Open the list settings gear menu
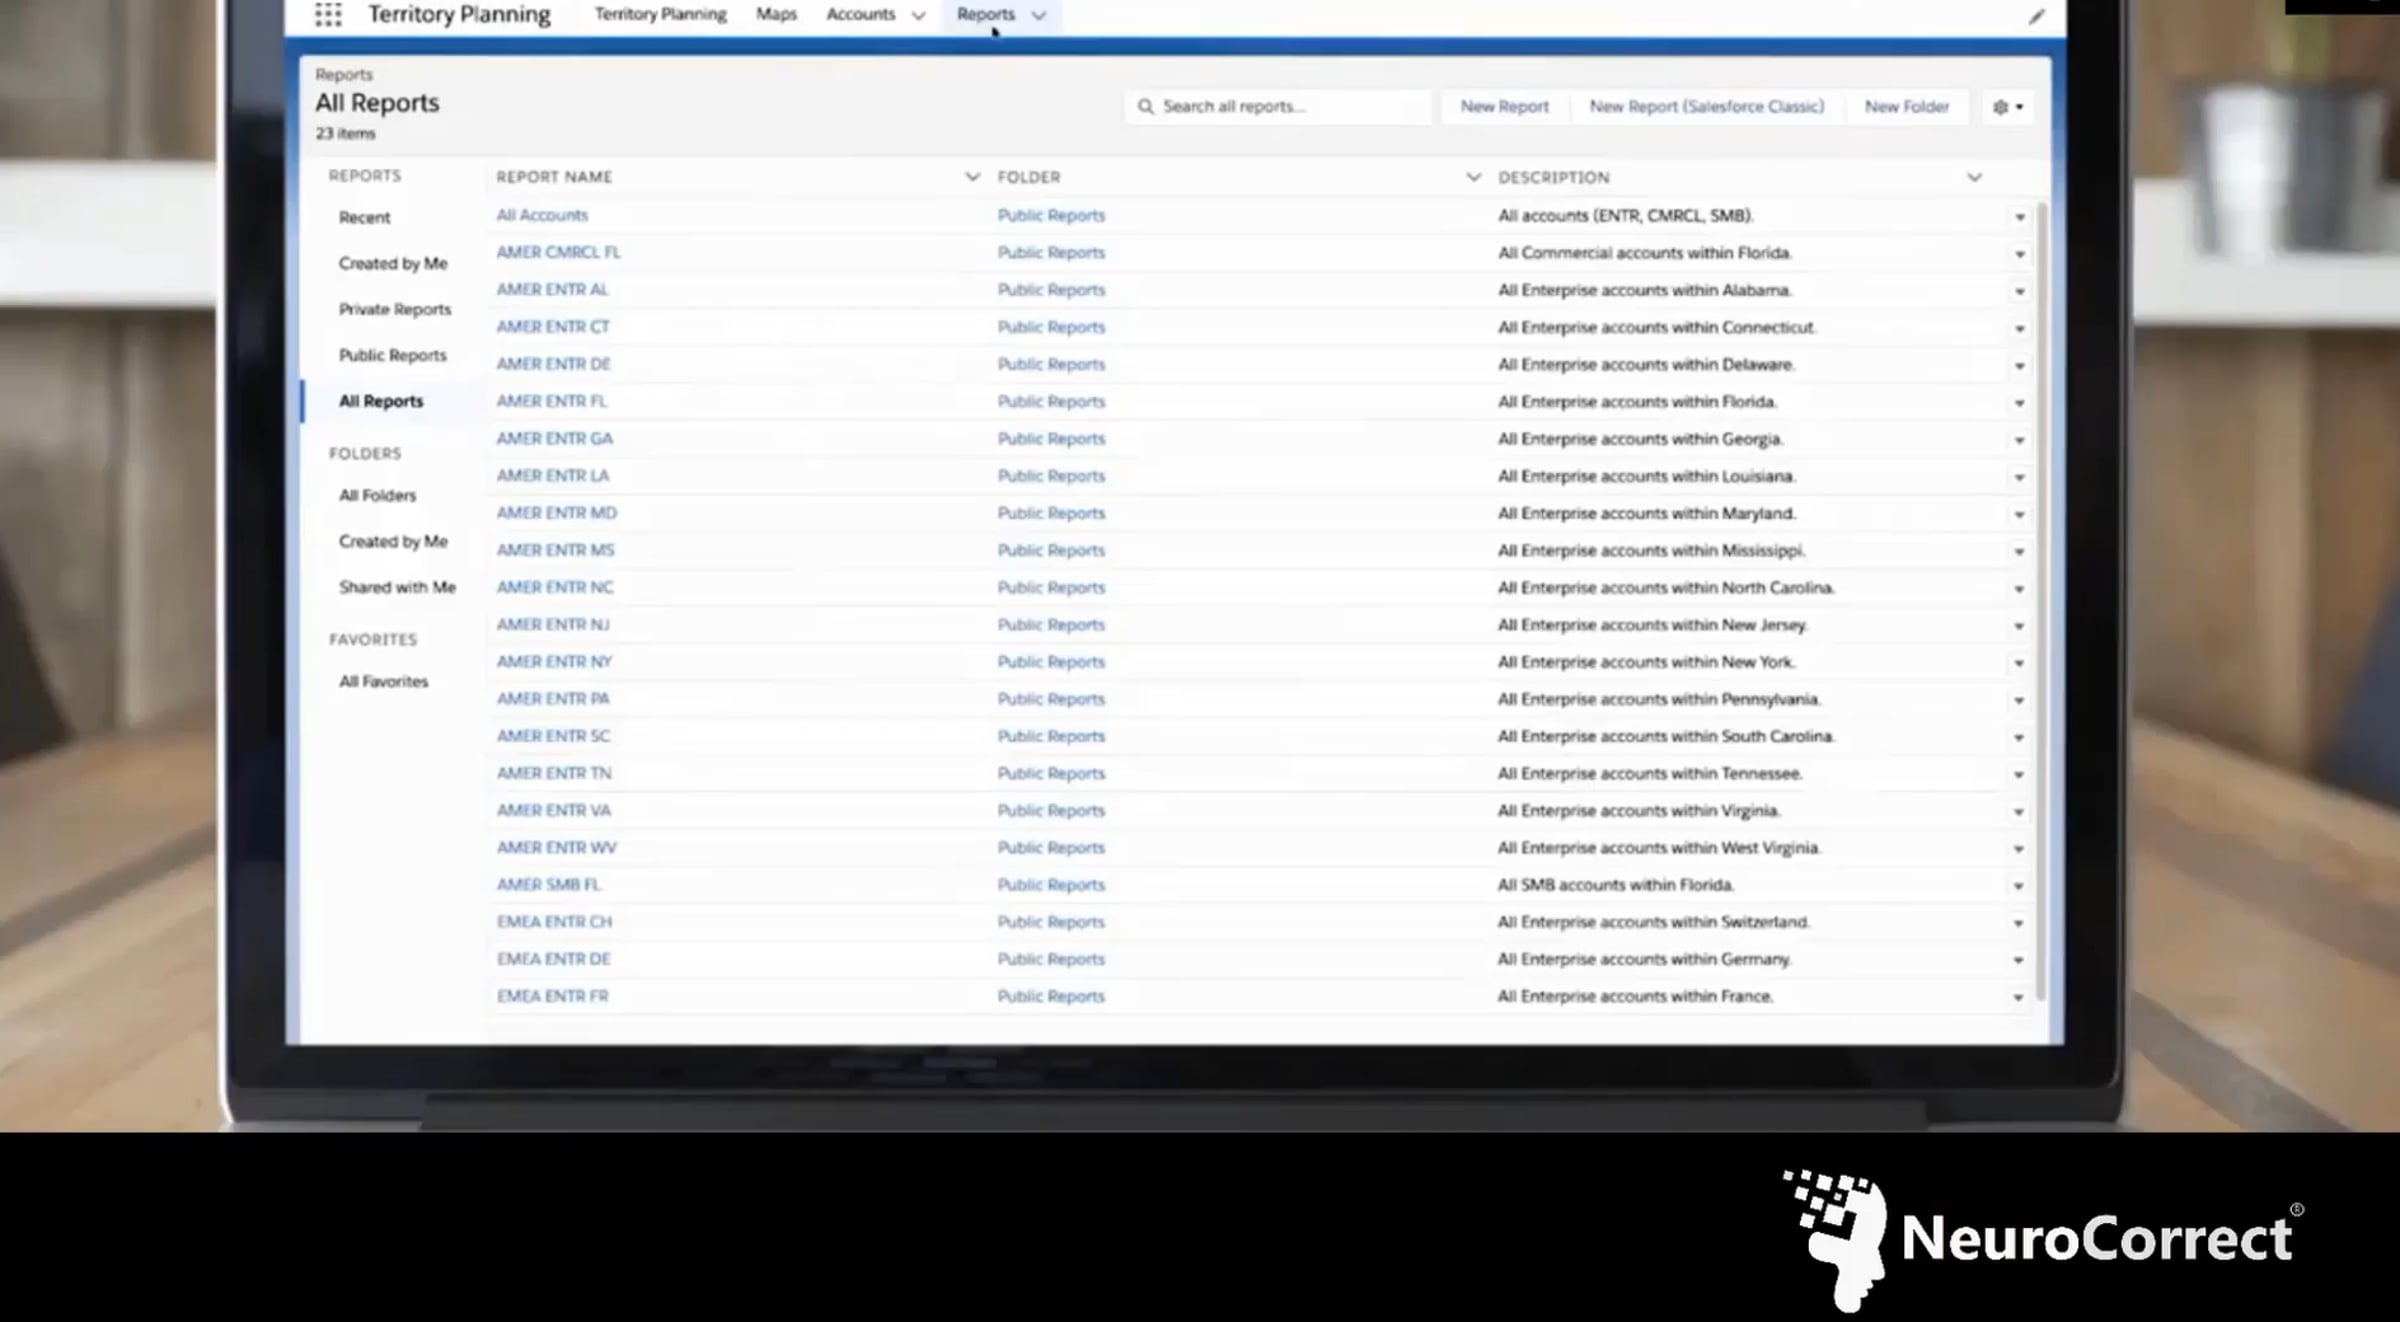Screen dimensions: 2400x1322 click(2007, 107)
